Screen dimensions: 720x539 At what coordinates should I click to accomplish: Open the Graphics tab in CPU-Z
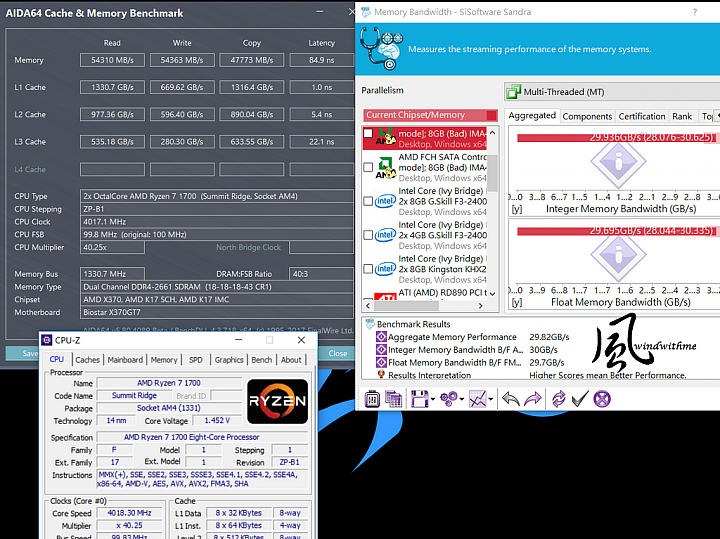tap(229, 360)
